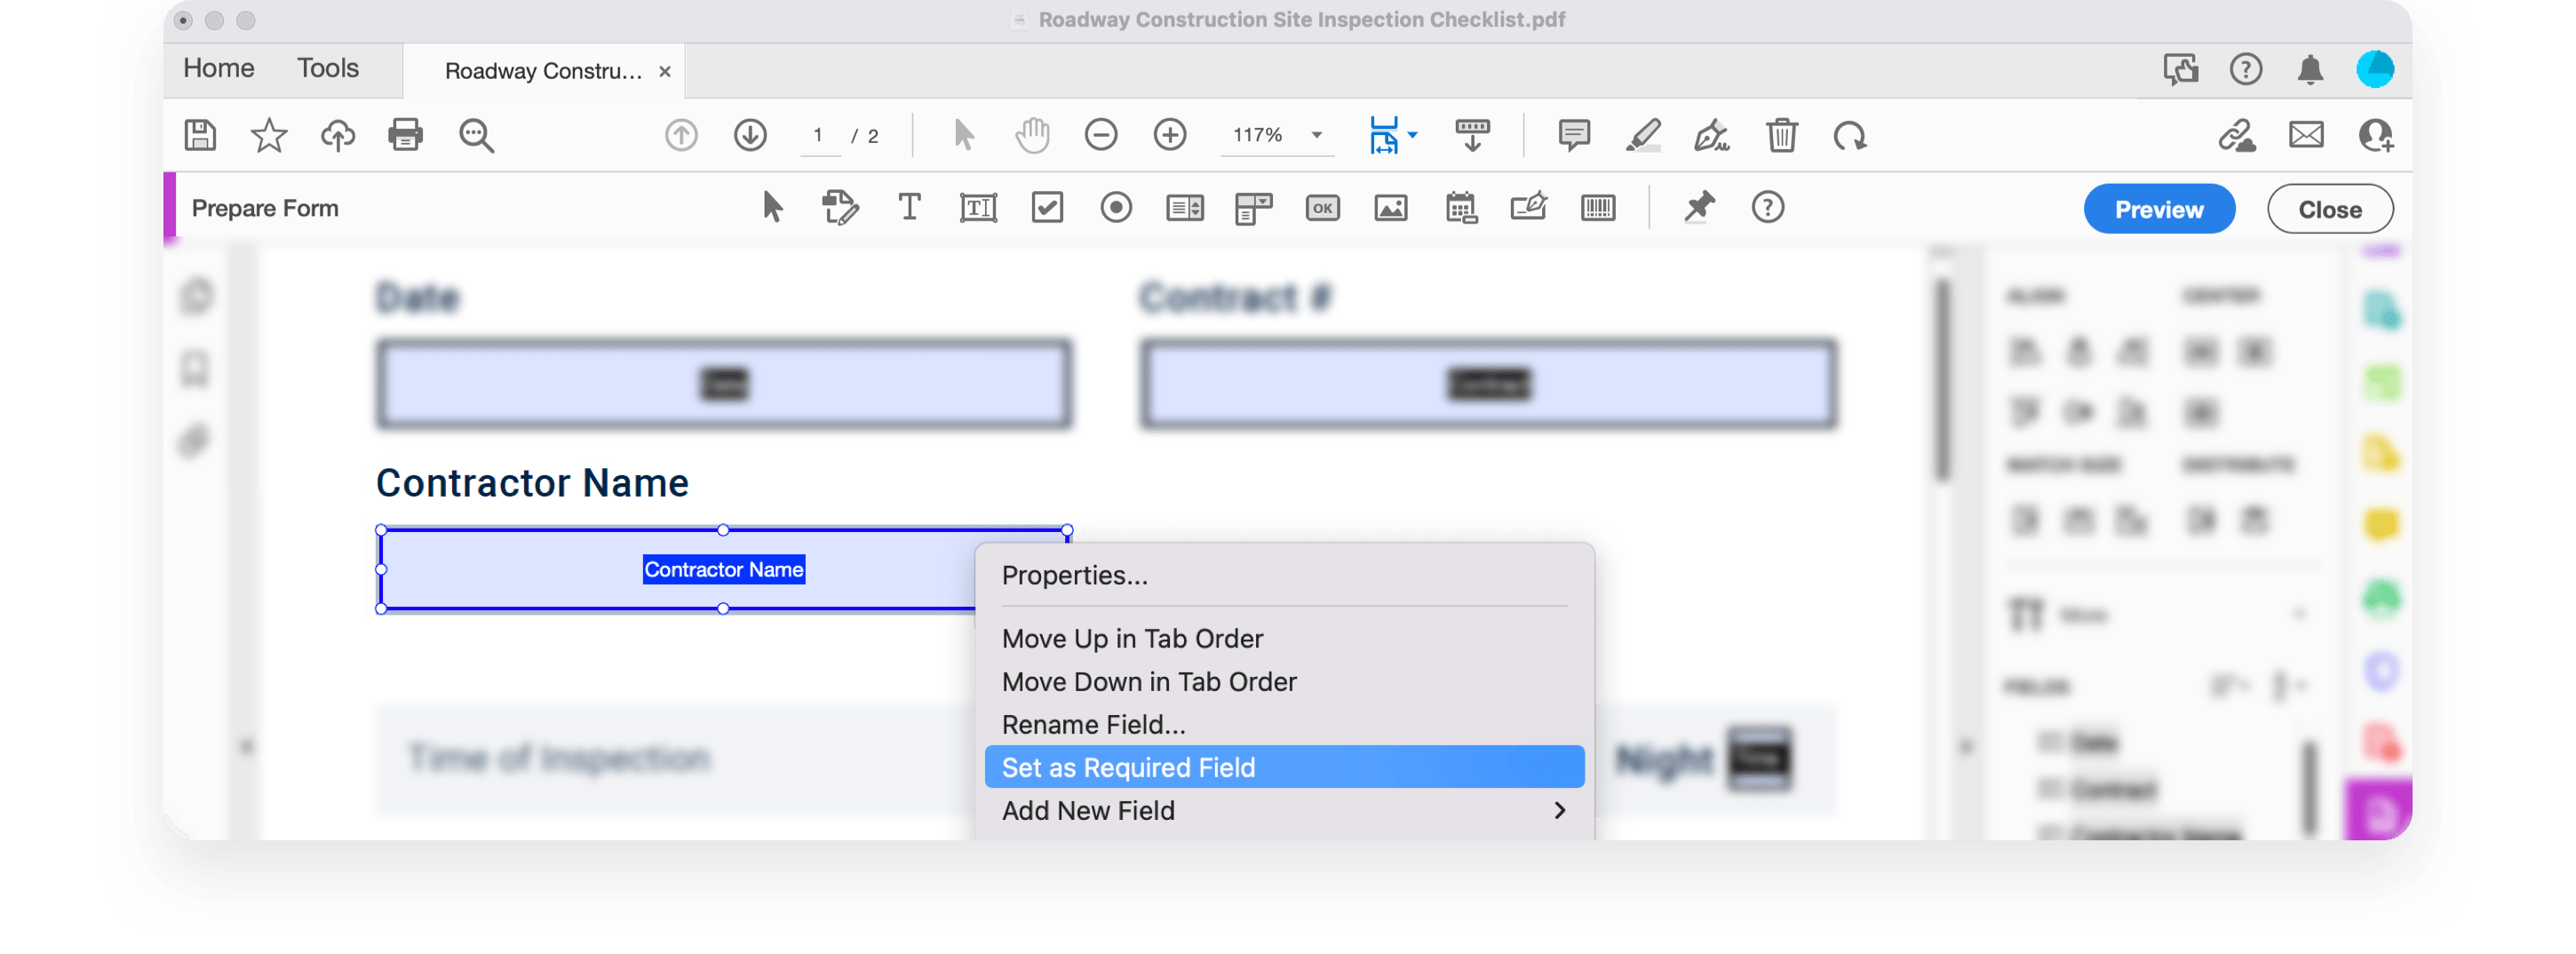Click the page number input field
Viewport: 2576px width, 954px height.
819,135
